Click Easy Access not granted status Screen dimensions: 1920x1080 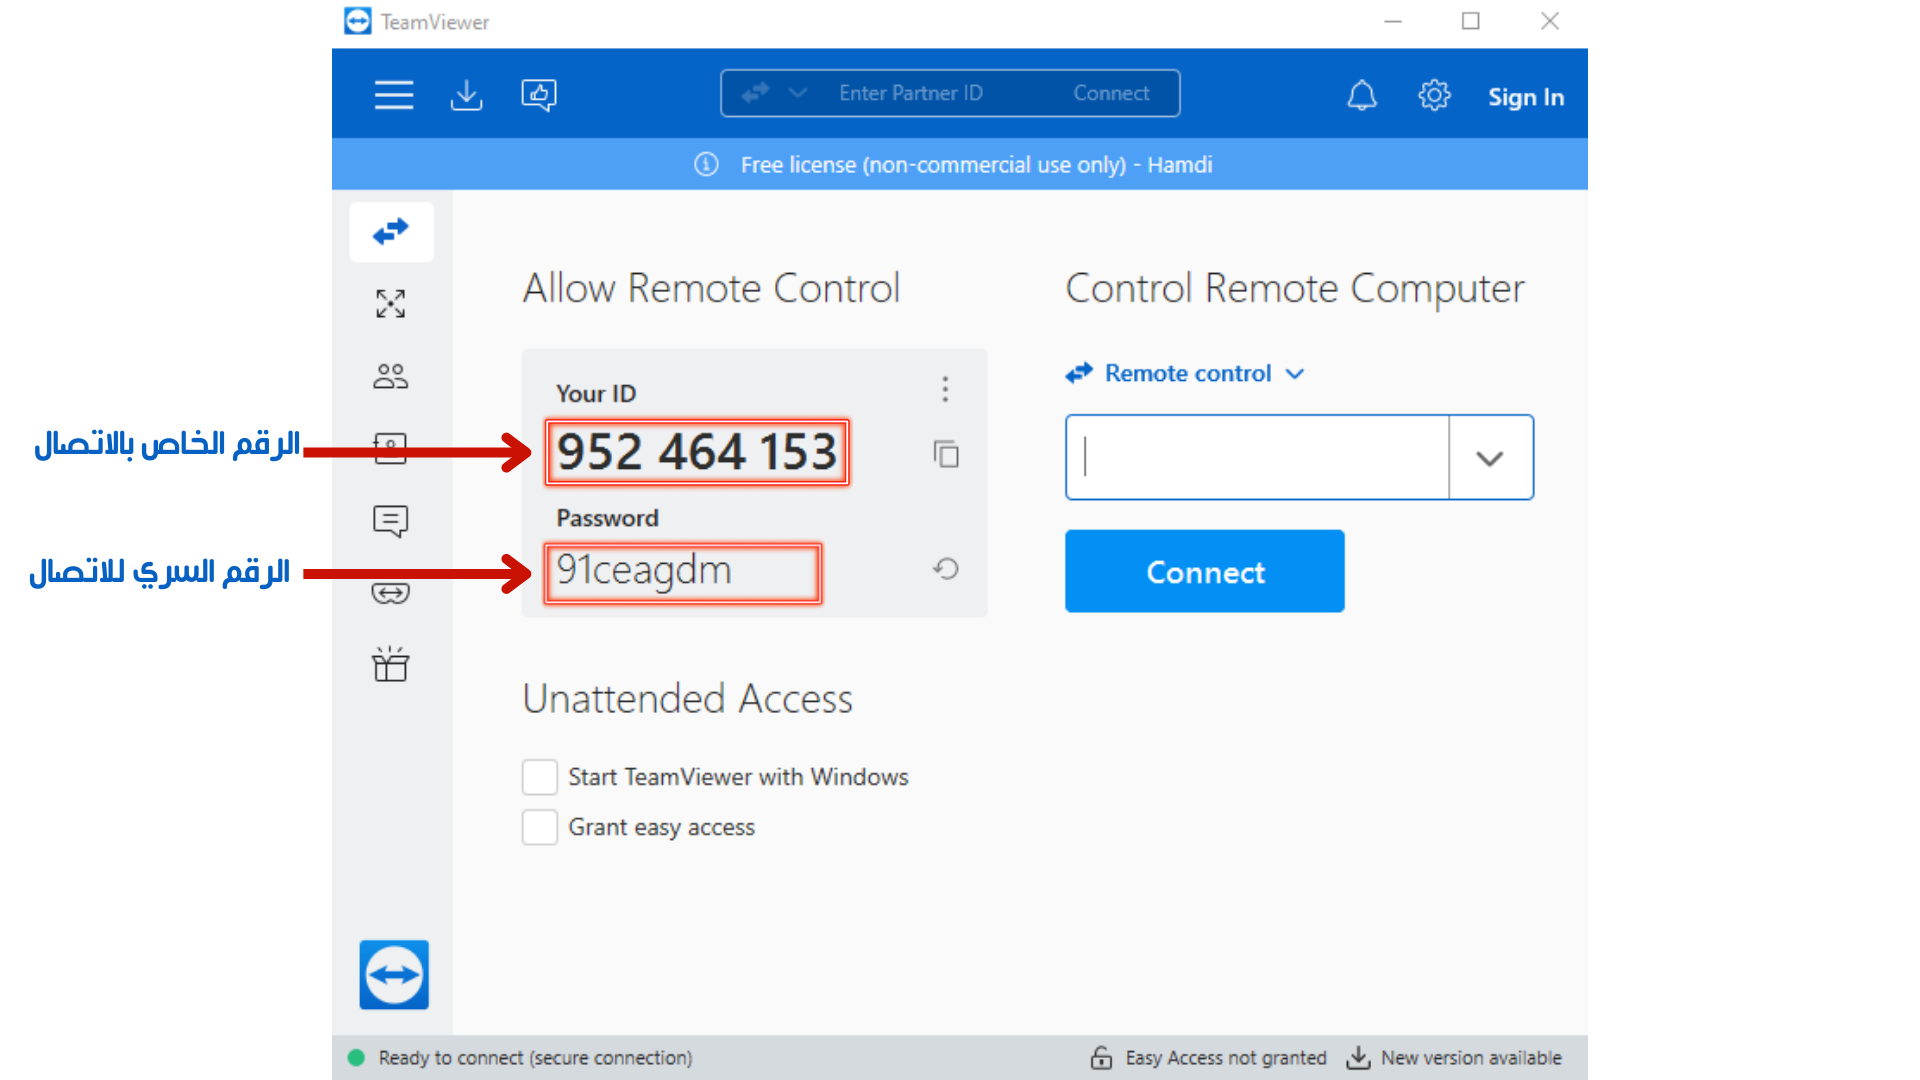click(1209, 1058)
